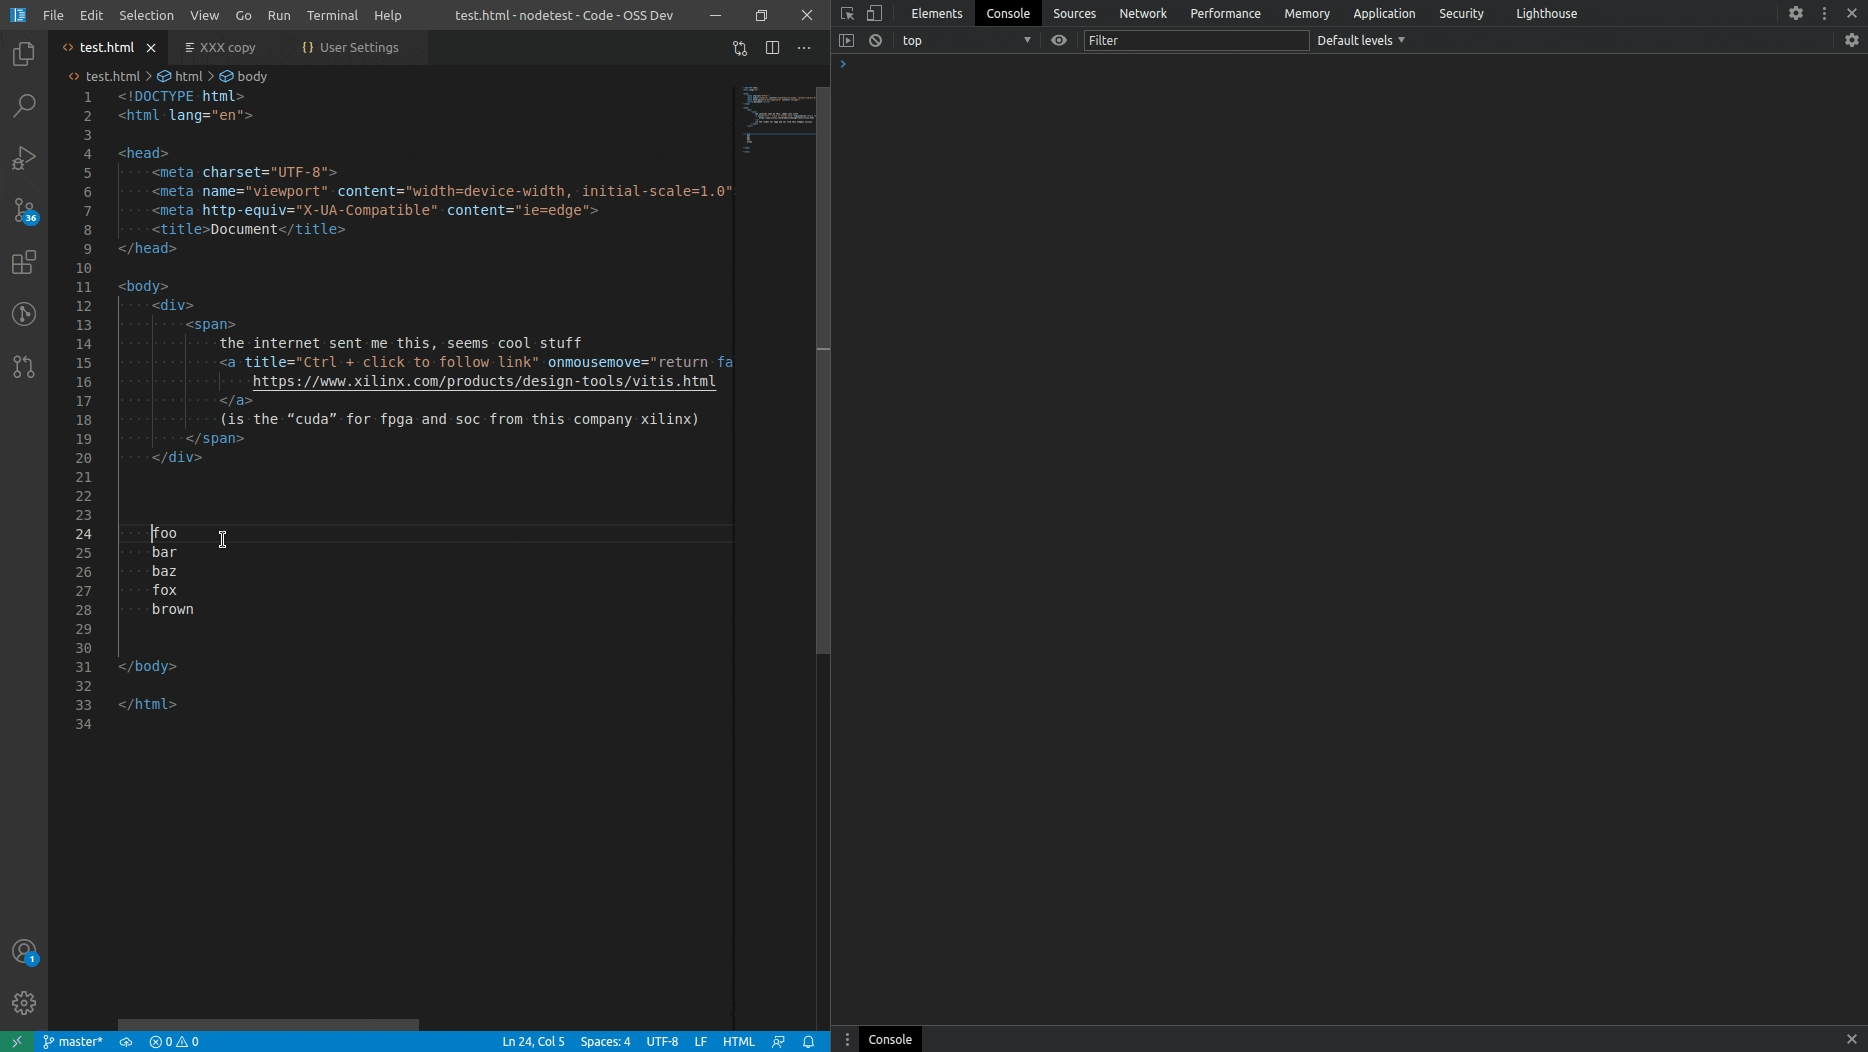Image resolution: width=1868 pixels, height=1052 pixels.
Task: Toggle console message visibility eye icon
Action: (1059, 41)
